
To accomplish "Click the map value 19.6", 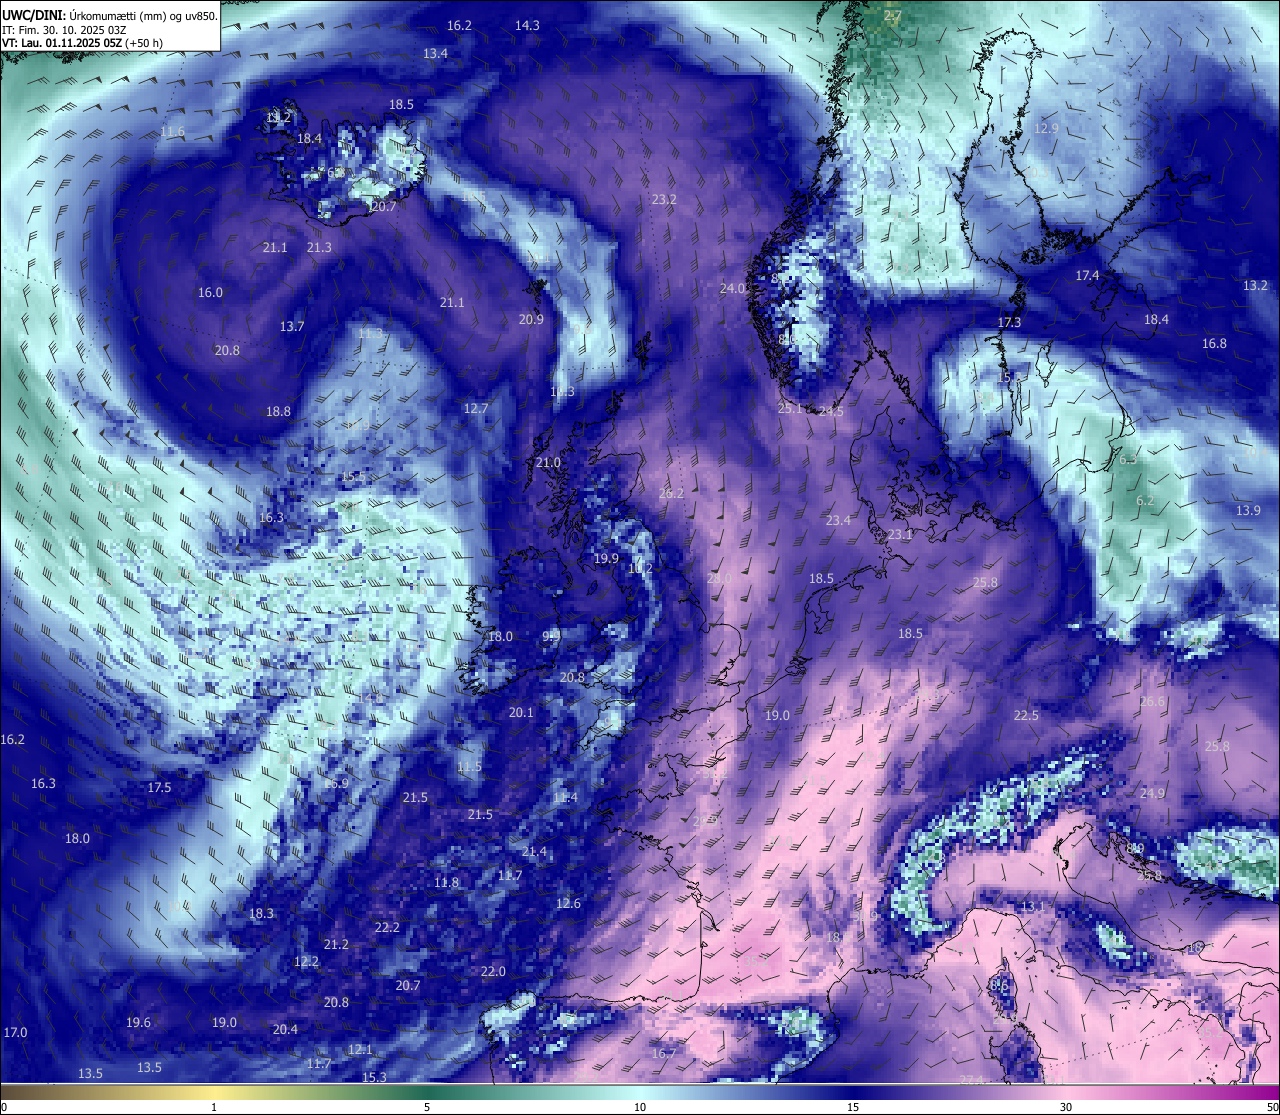I will click(x=138, y=1022).
